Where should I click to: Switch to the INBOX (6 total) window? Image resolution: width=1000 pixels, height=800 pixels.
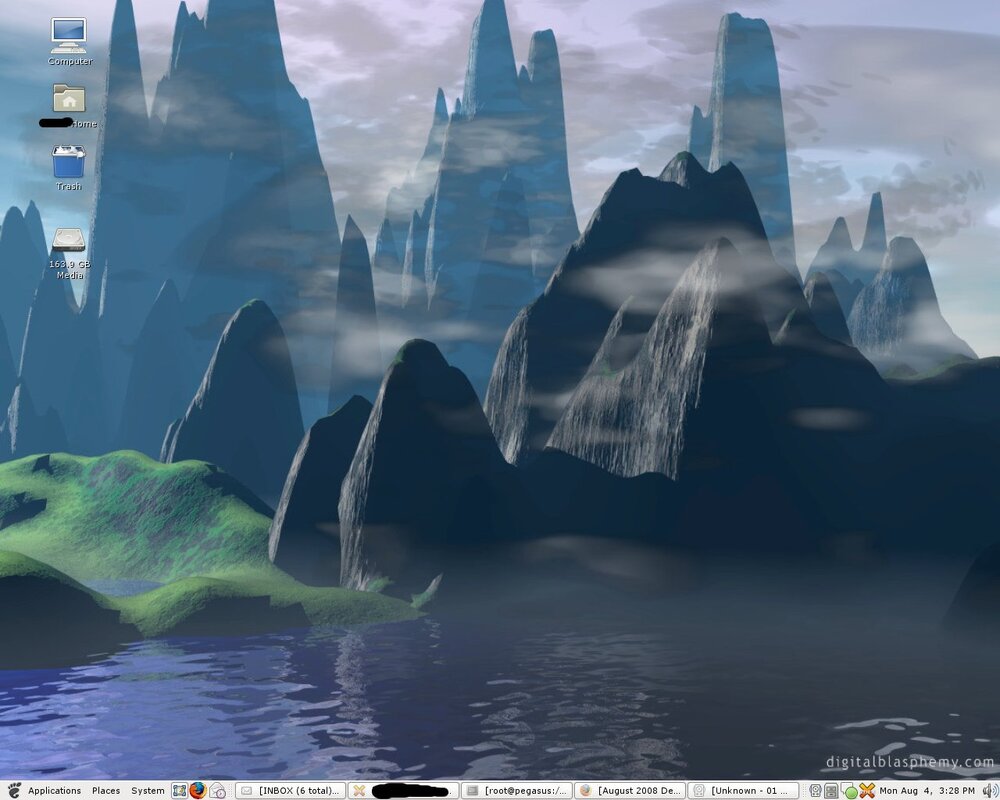pyautogui.click(x=291, y=791)
